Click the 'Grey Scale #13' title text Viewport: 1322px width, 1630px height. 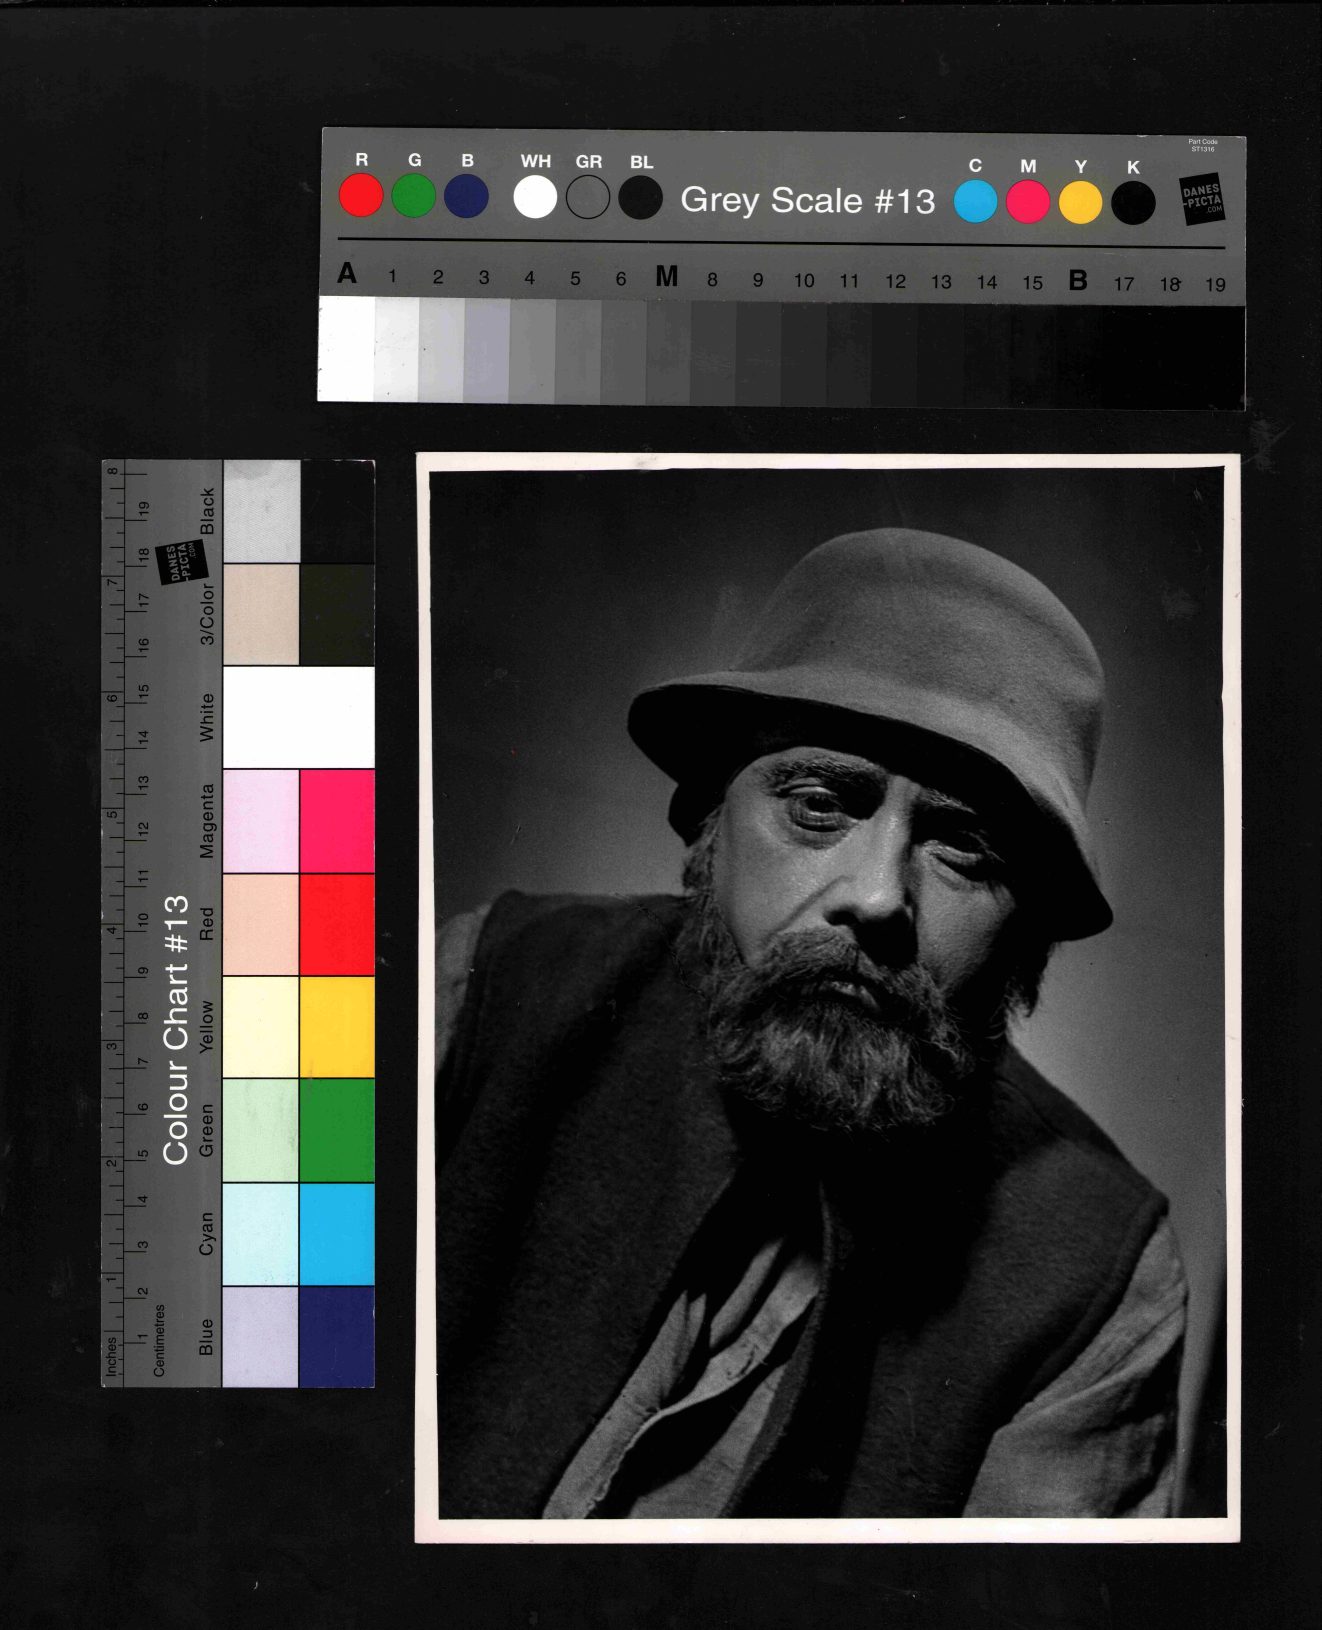tap(807, 200)
